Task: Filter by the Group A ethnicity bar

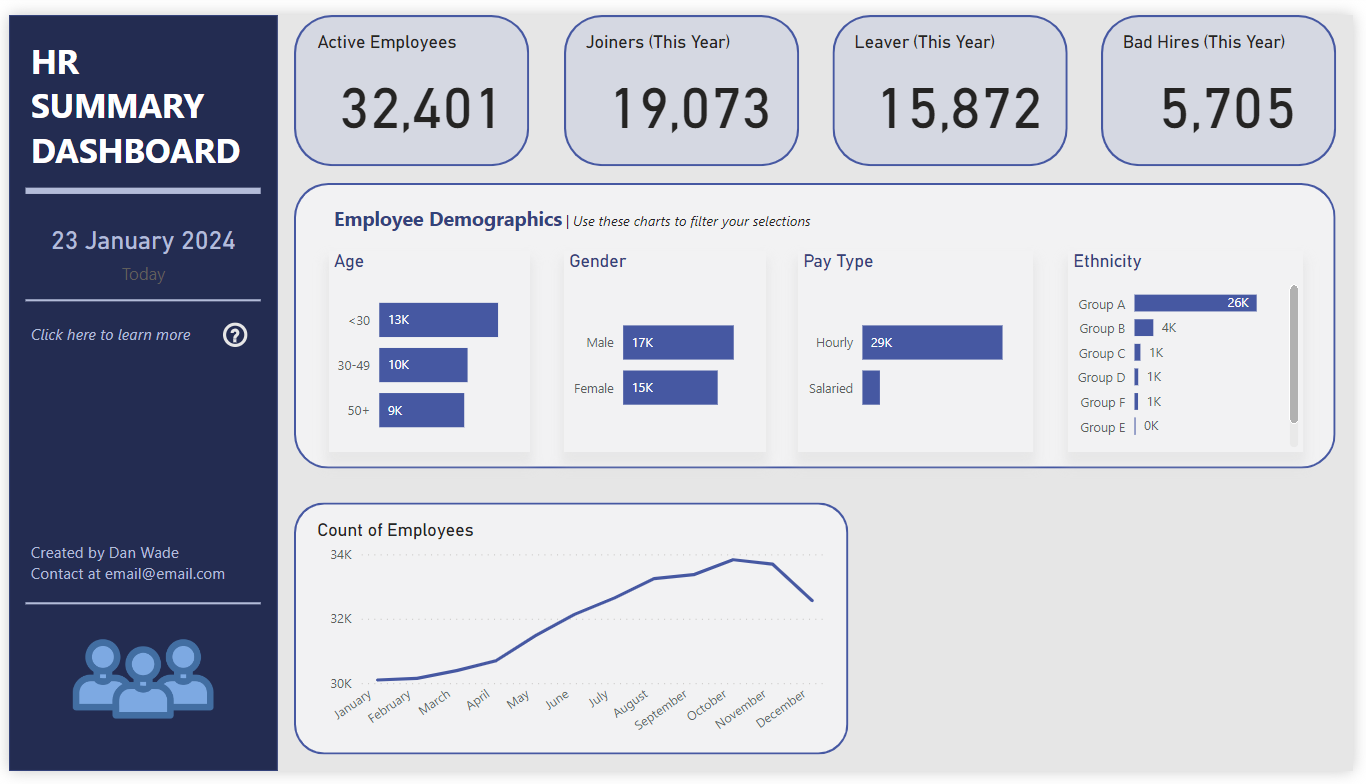Action: coord(1195,303)
